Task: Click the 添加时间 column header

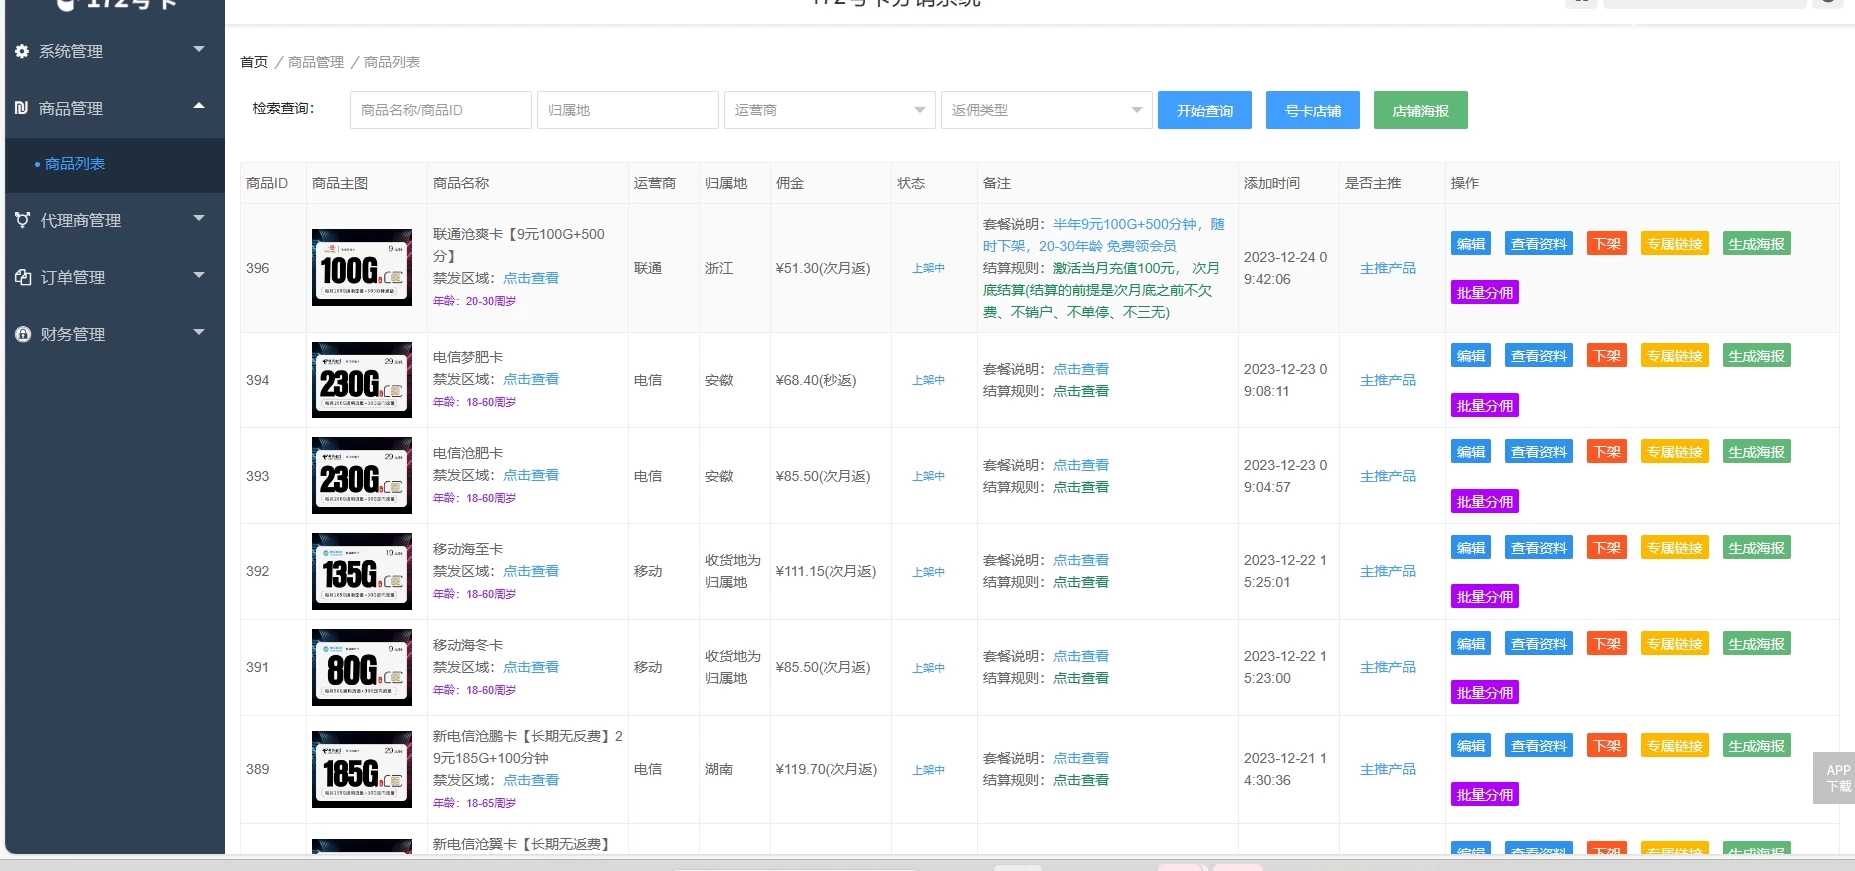Action: (1272, 183)
